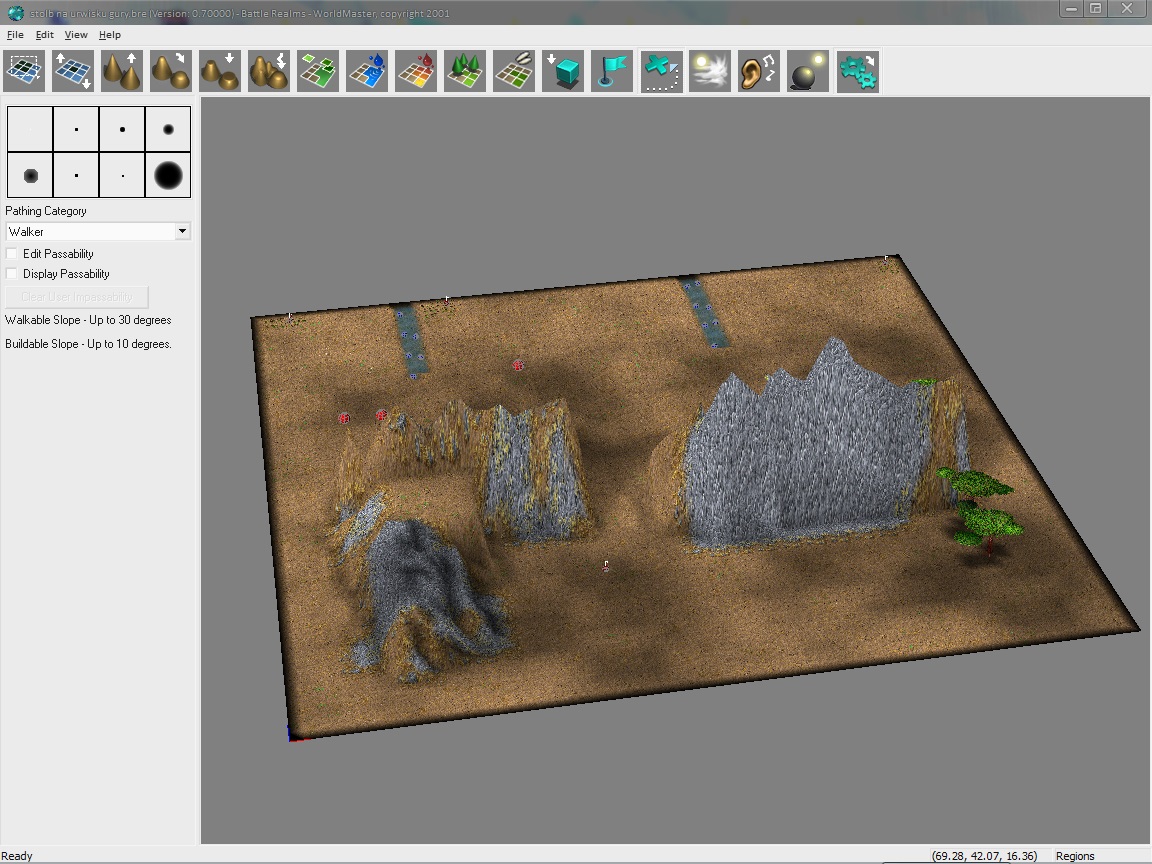1152x864 pixels.
Task: Enable the Display Passability checkbox
Action: (x=12, y=274)
